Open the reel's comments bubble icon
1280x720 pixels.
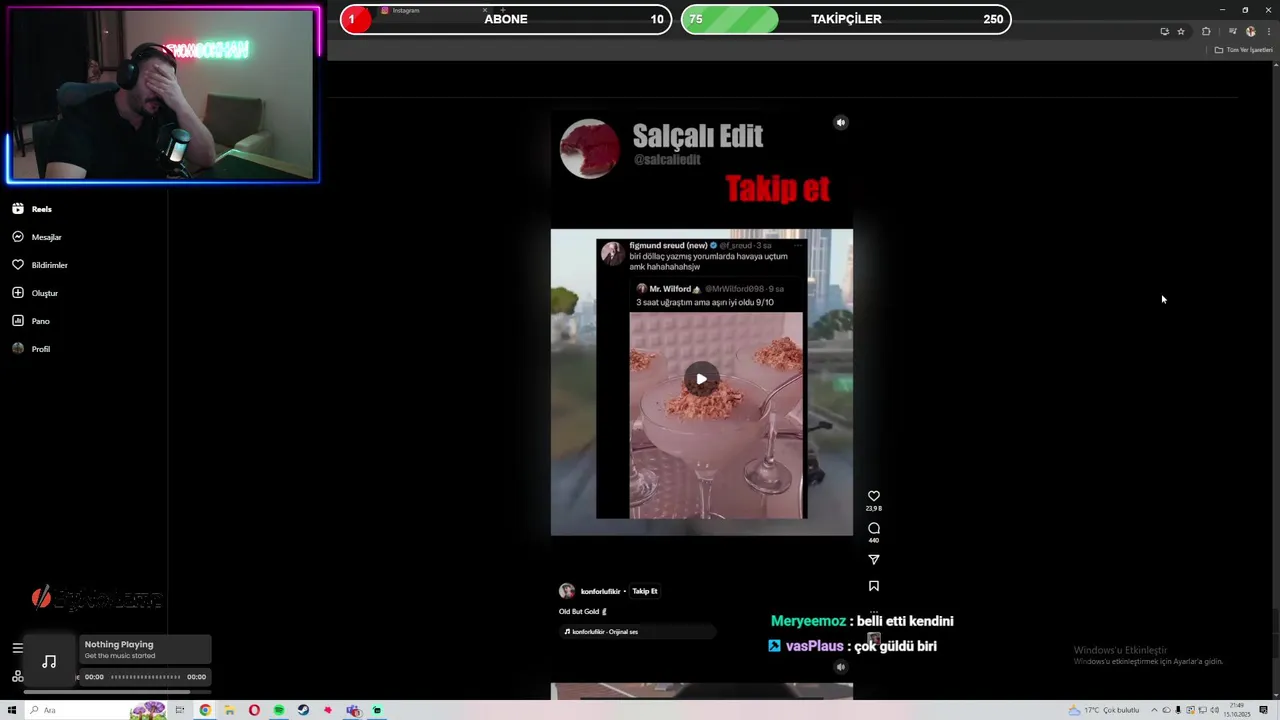874,528
